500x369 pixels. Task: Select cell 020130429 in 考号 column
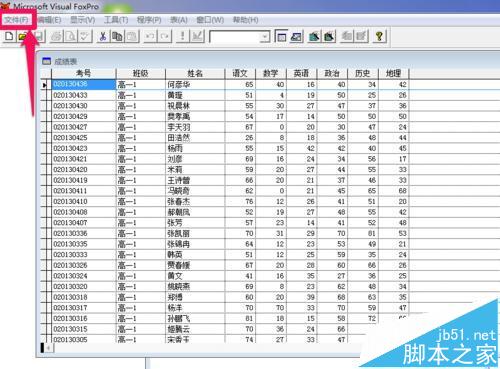[84, 117]
